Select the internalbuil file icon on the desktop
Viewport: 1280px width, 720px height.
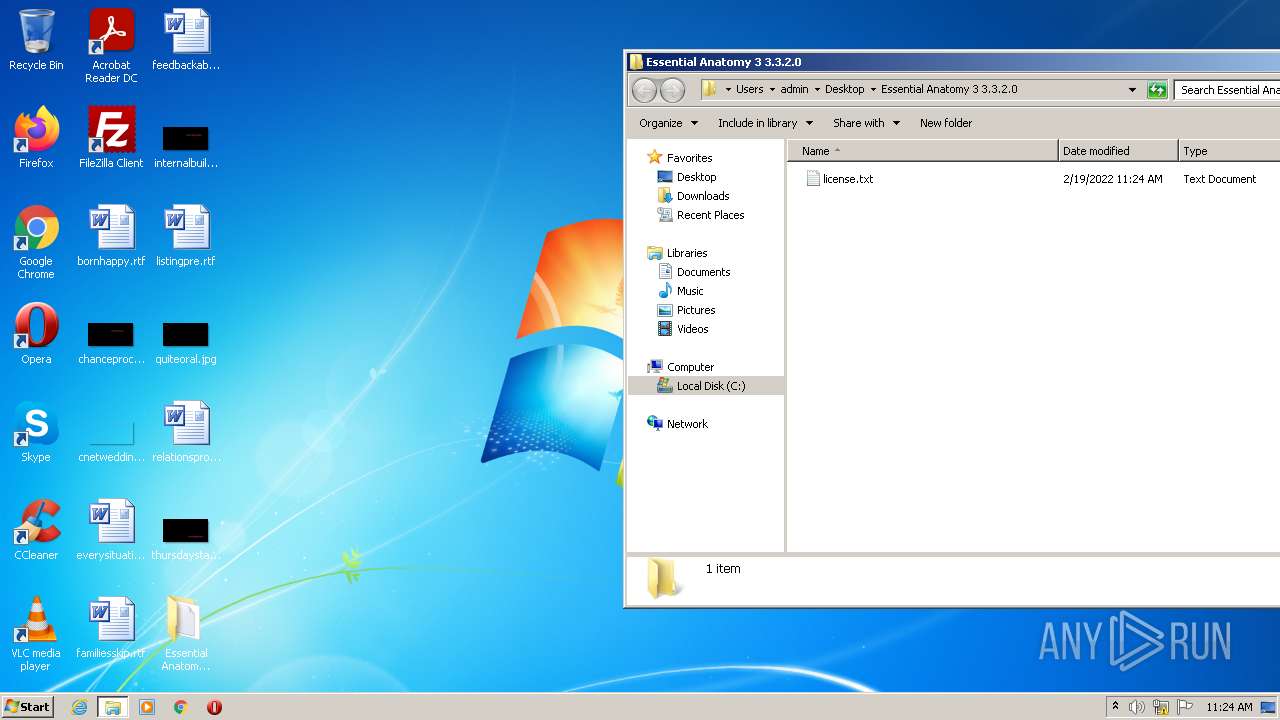click(x=186, y=146)
